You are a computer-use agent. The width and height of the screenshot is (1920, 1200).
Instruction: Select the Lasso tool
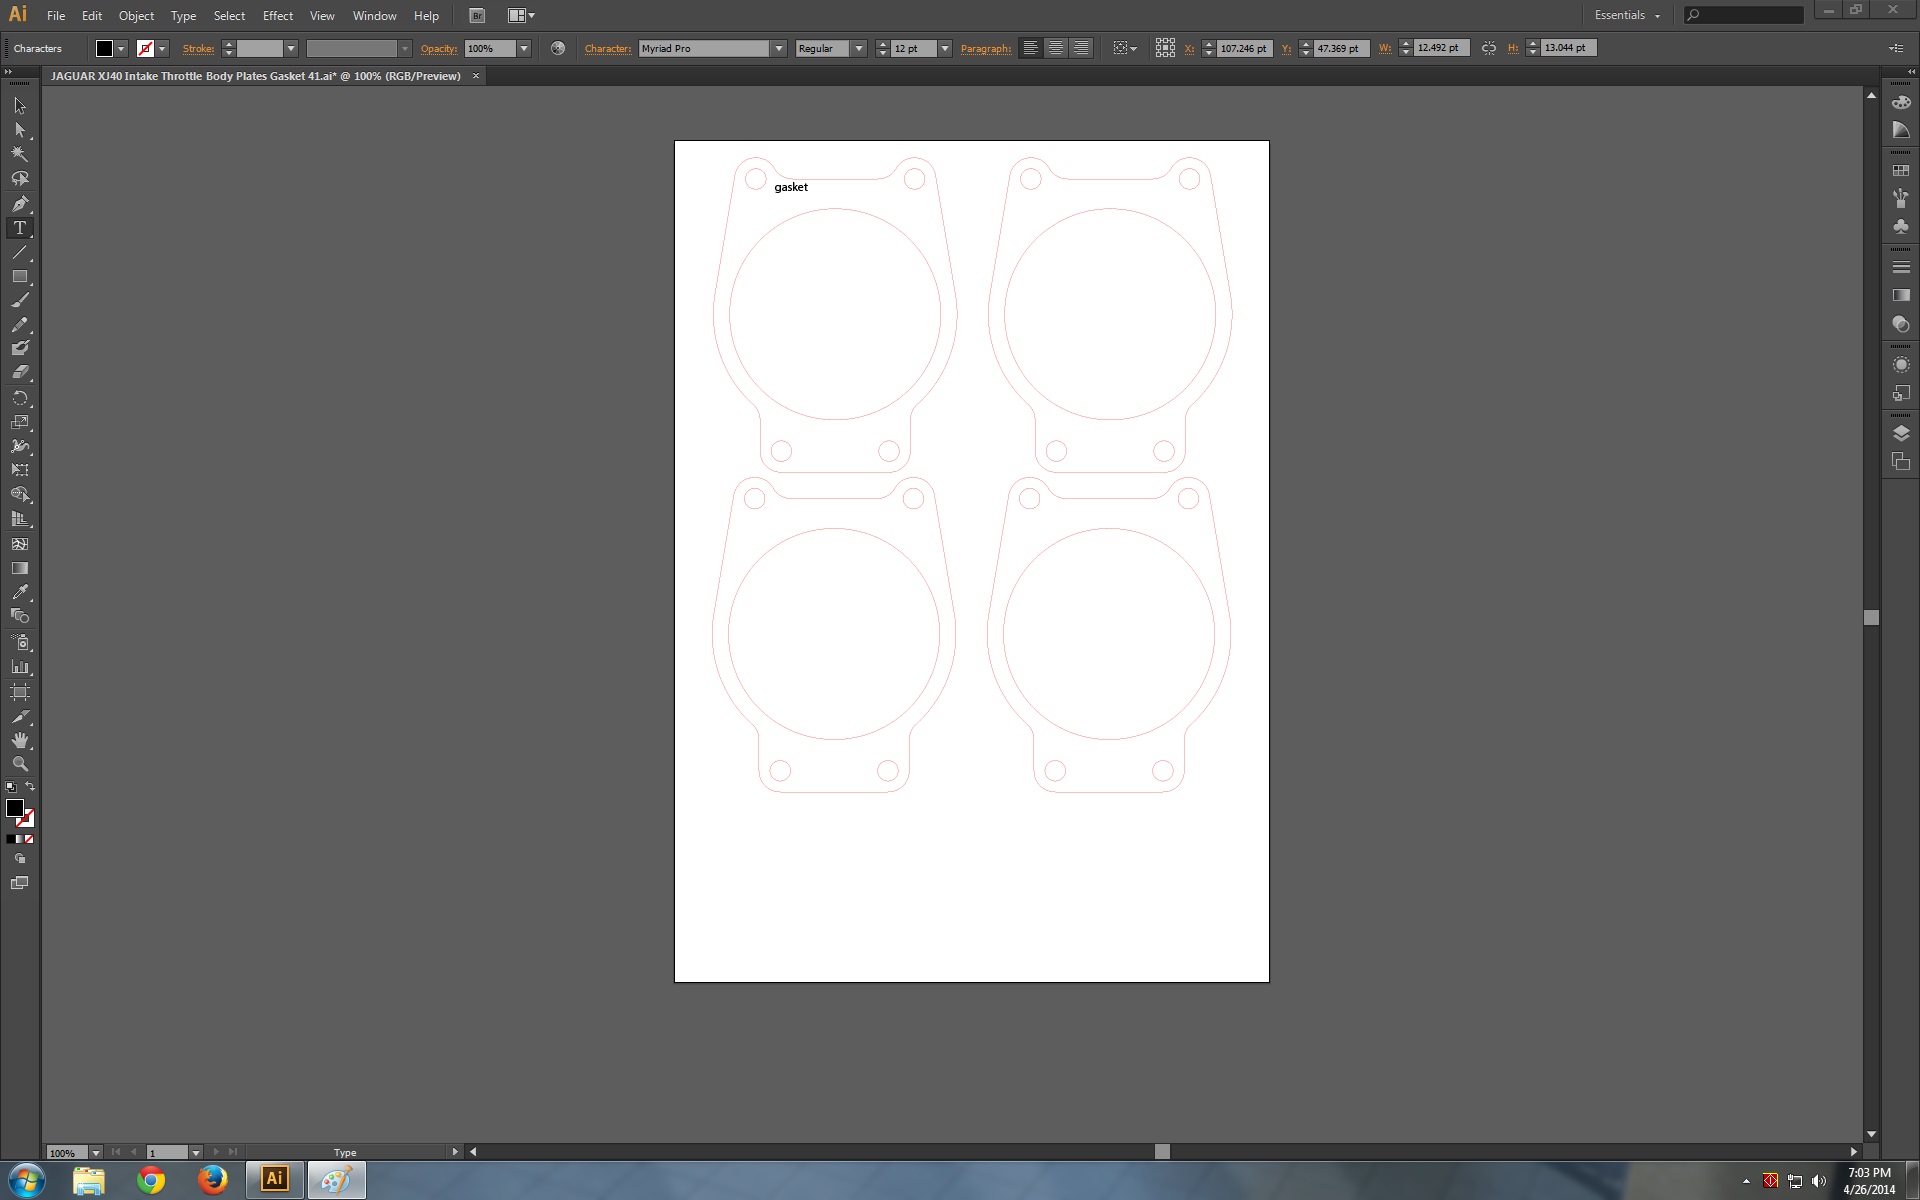(20, 179)
